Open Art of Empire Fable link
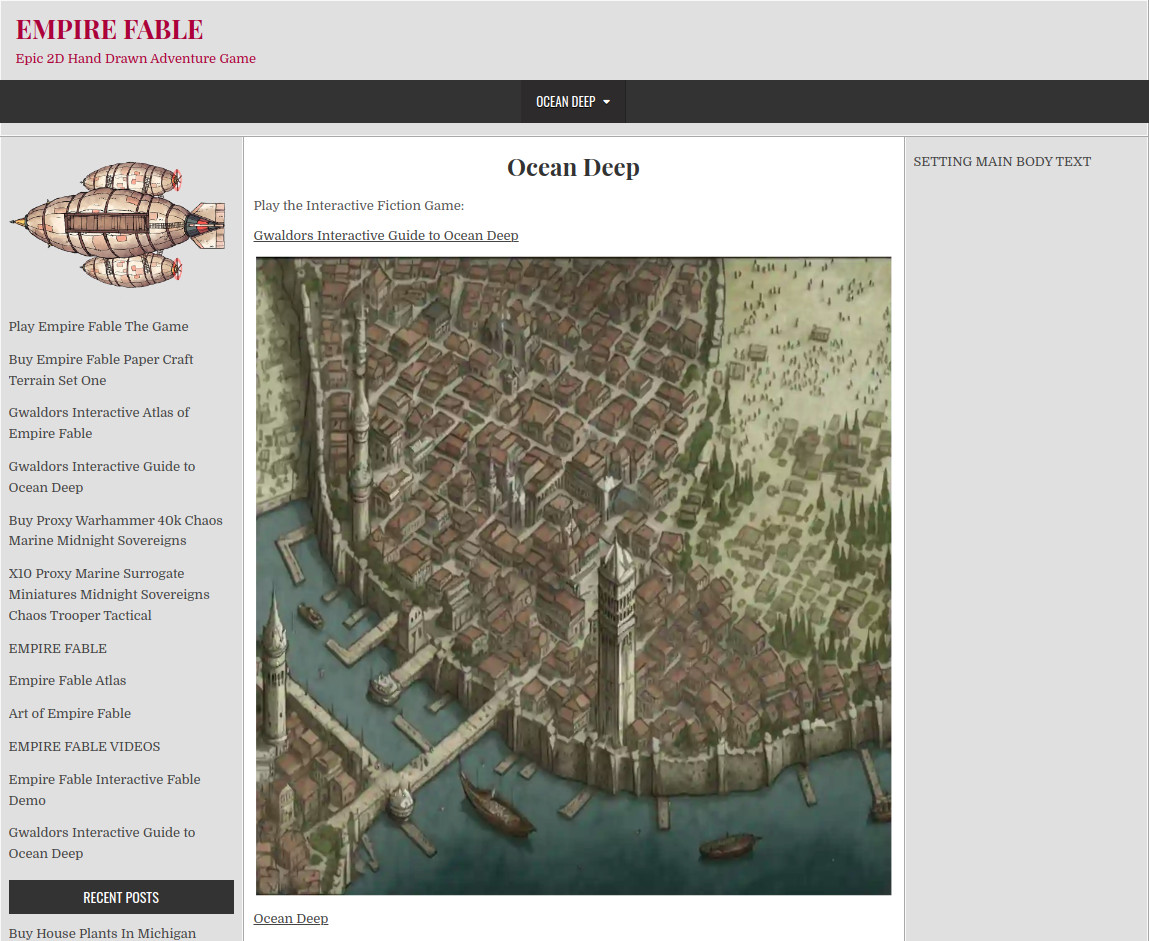 click(70, 713)
